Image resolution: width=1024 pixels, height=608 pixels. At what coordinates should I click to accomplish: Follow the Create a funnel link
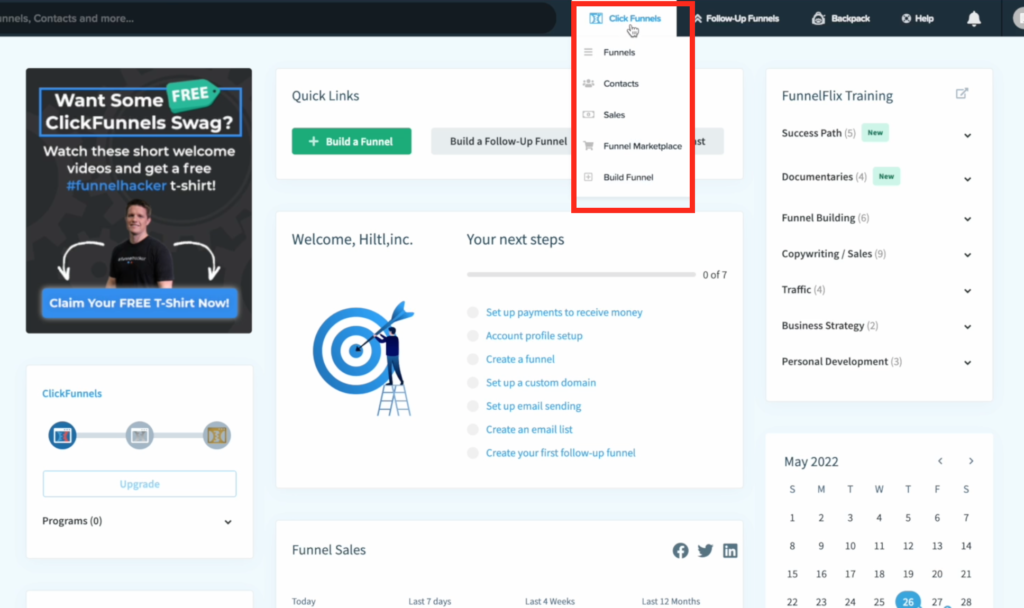pos(520,360)
